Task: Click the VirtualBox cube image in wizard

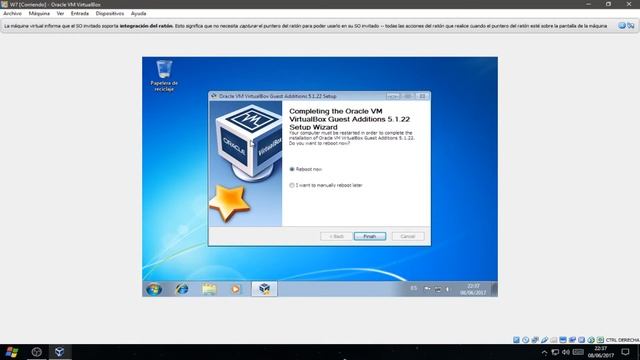Action: 249,143
